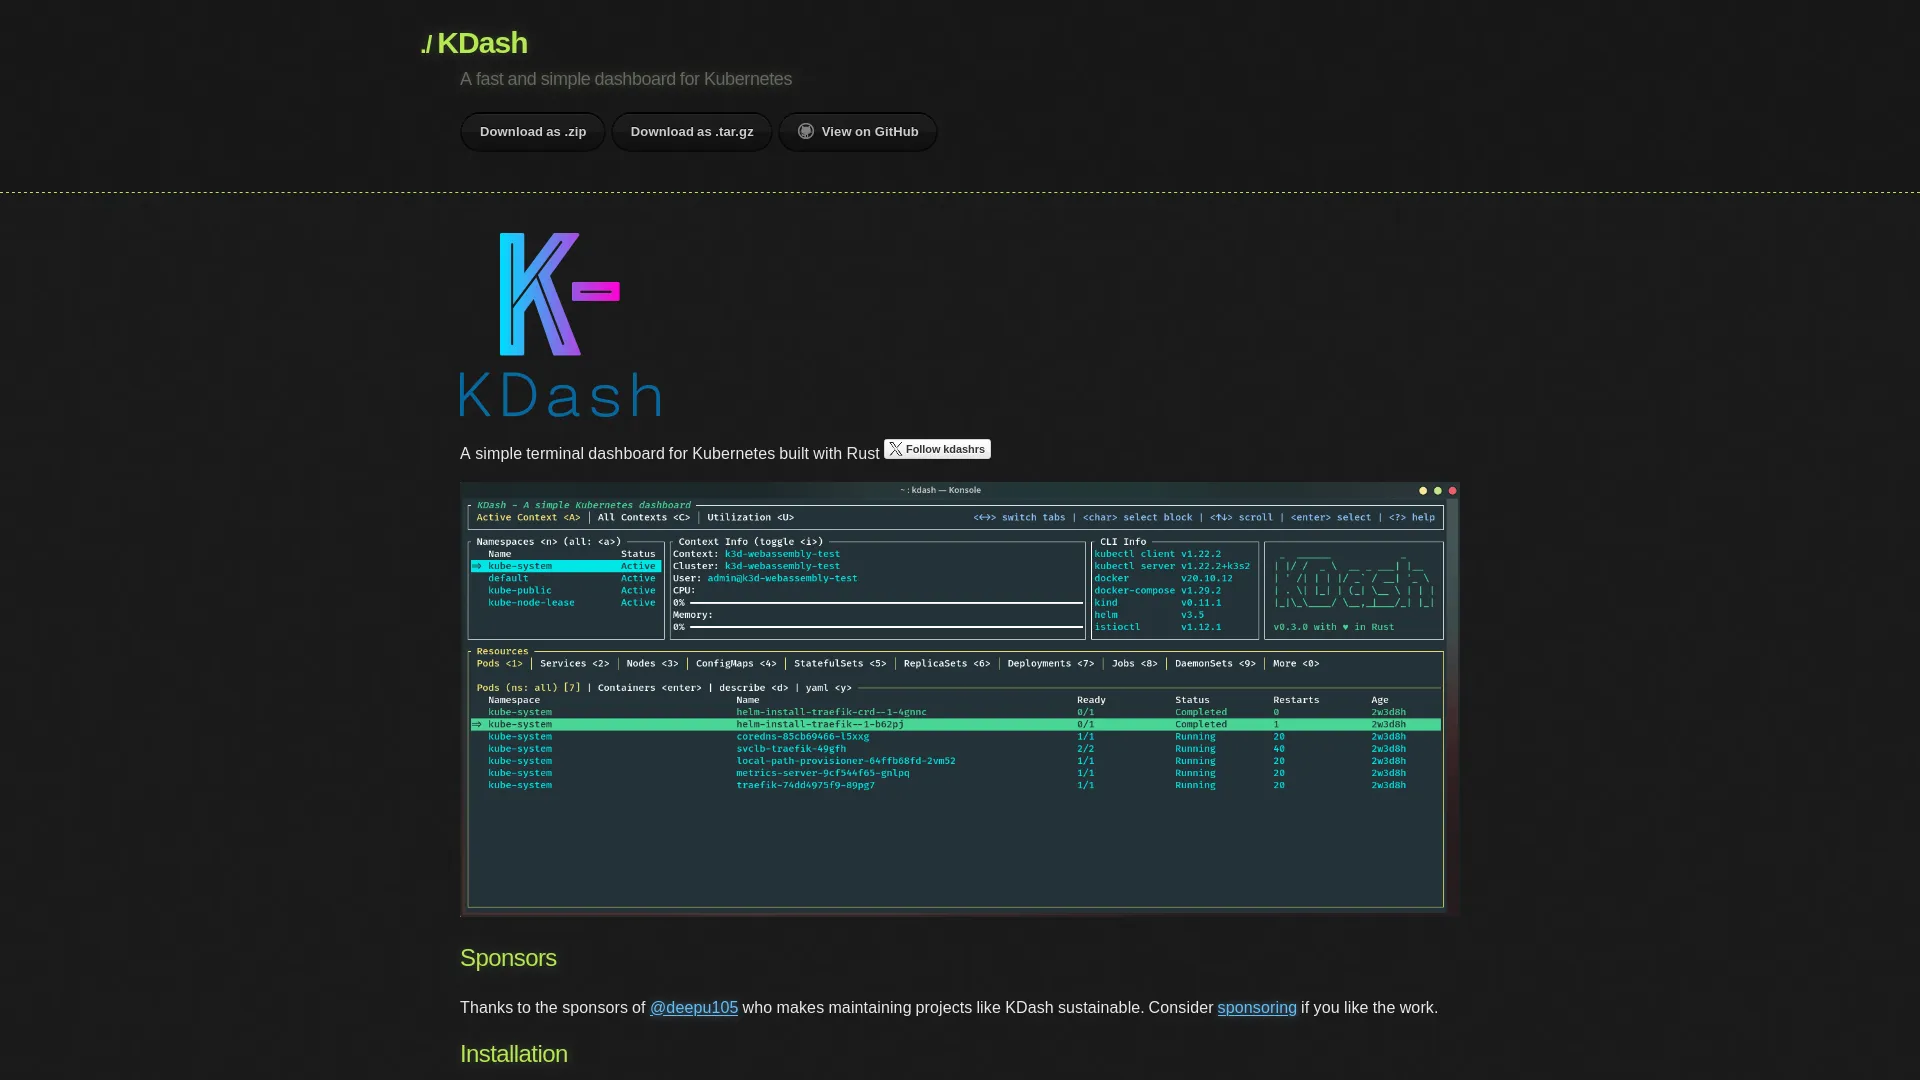The image size is (1920, 1080).
Task: Click 'kubectl client' in CLI Info panel
Action: coord(1134,554)
